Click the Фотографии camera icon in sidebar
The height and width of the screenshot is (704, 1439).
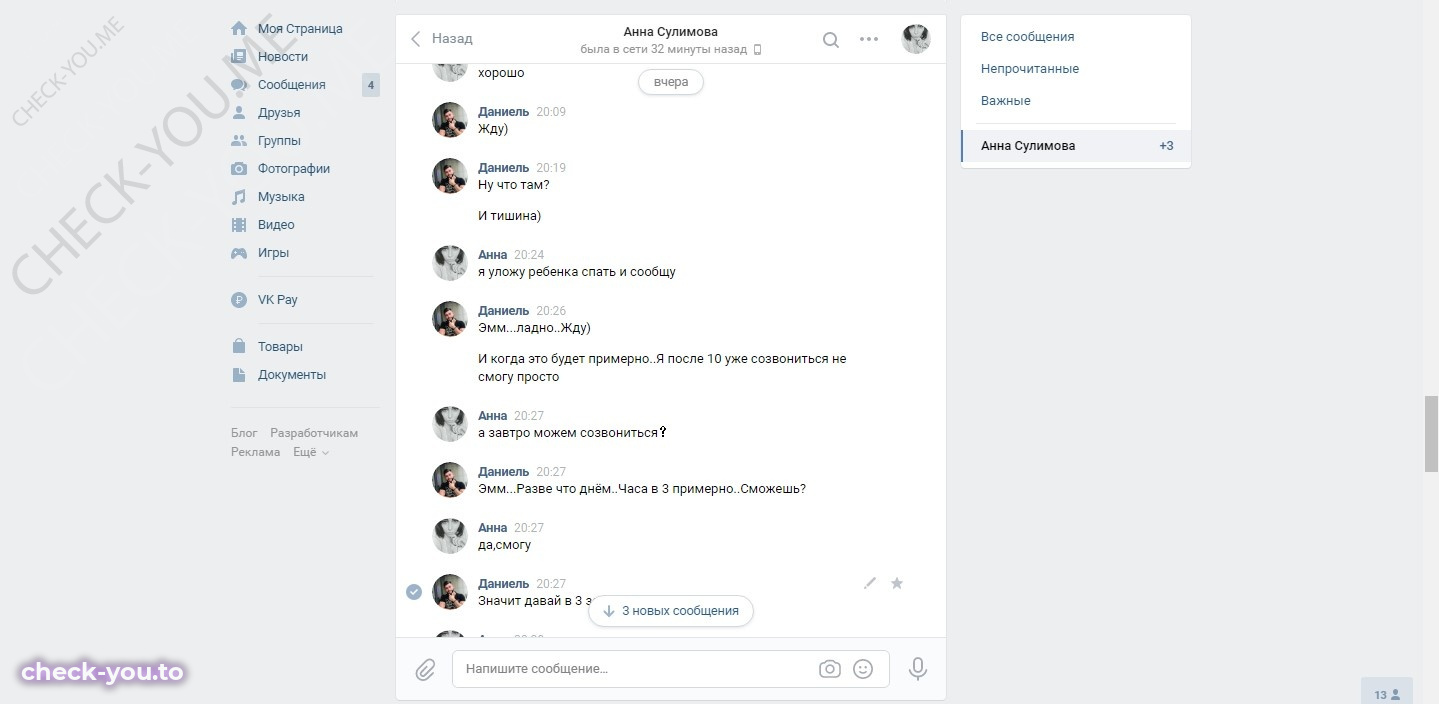coord(239,169)
